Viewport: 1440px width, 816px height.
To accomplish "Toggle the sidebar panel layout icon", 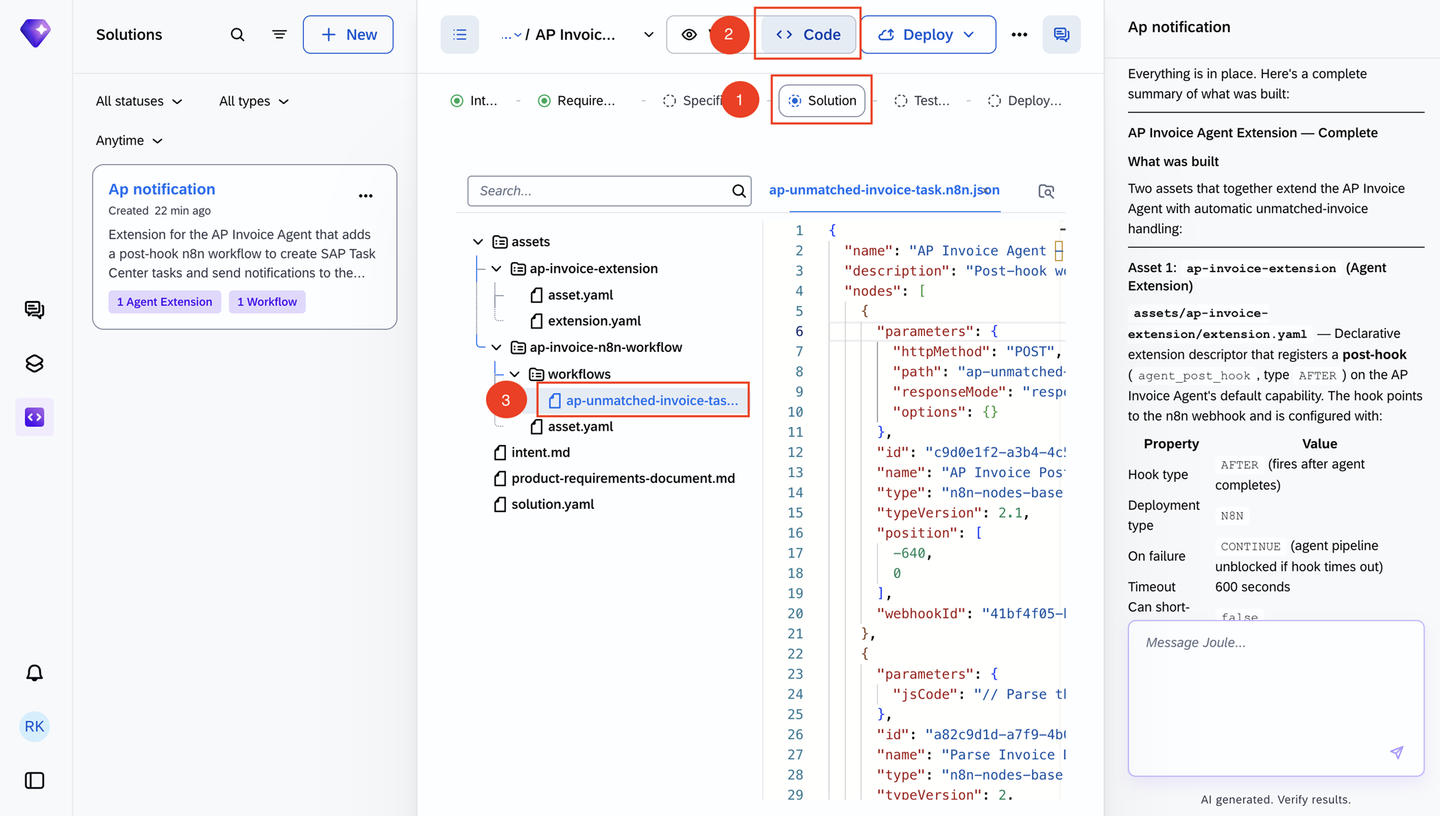I will coord(34,780).
